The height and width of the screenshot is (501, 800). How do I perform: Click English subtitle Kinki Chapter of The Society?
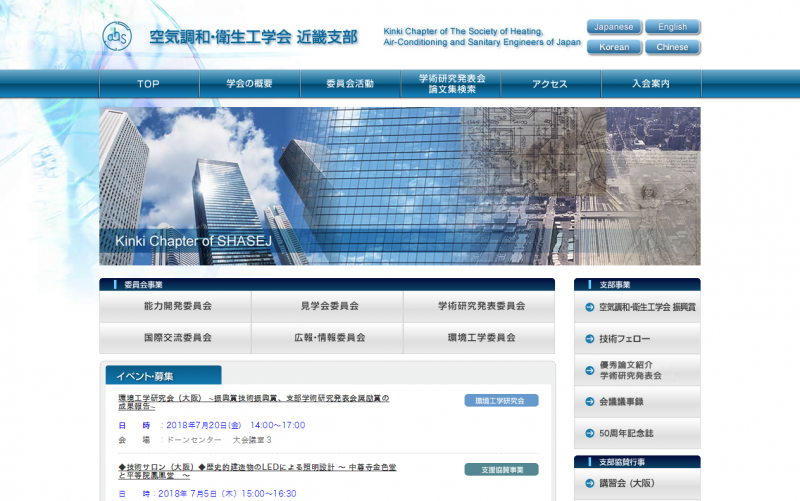click(x=482, y=37)
